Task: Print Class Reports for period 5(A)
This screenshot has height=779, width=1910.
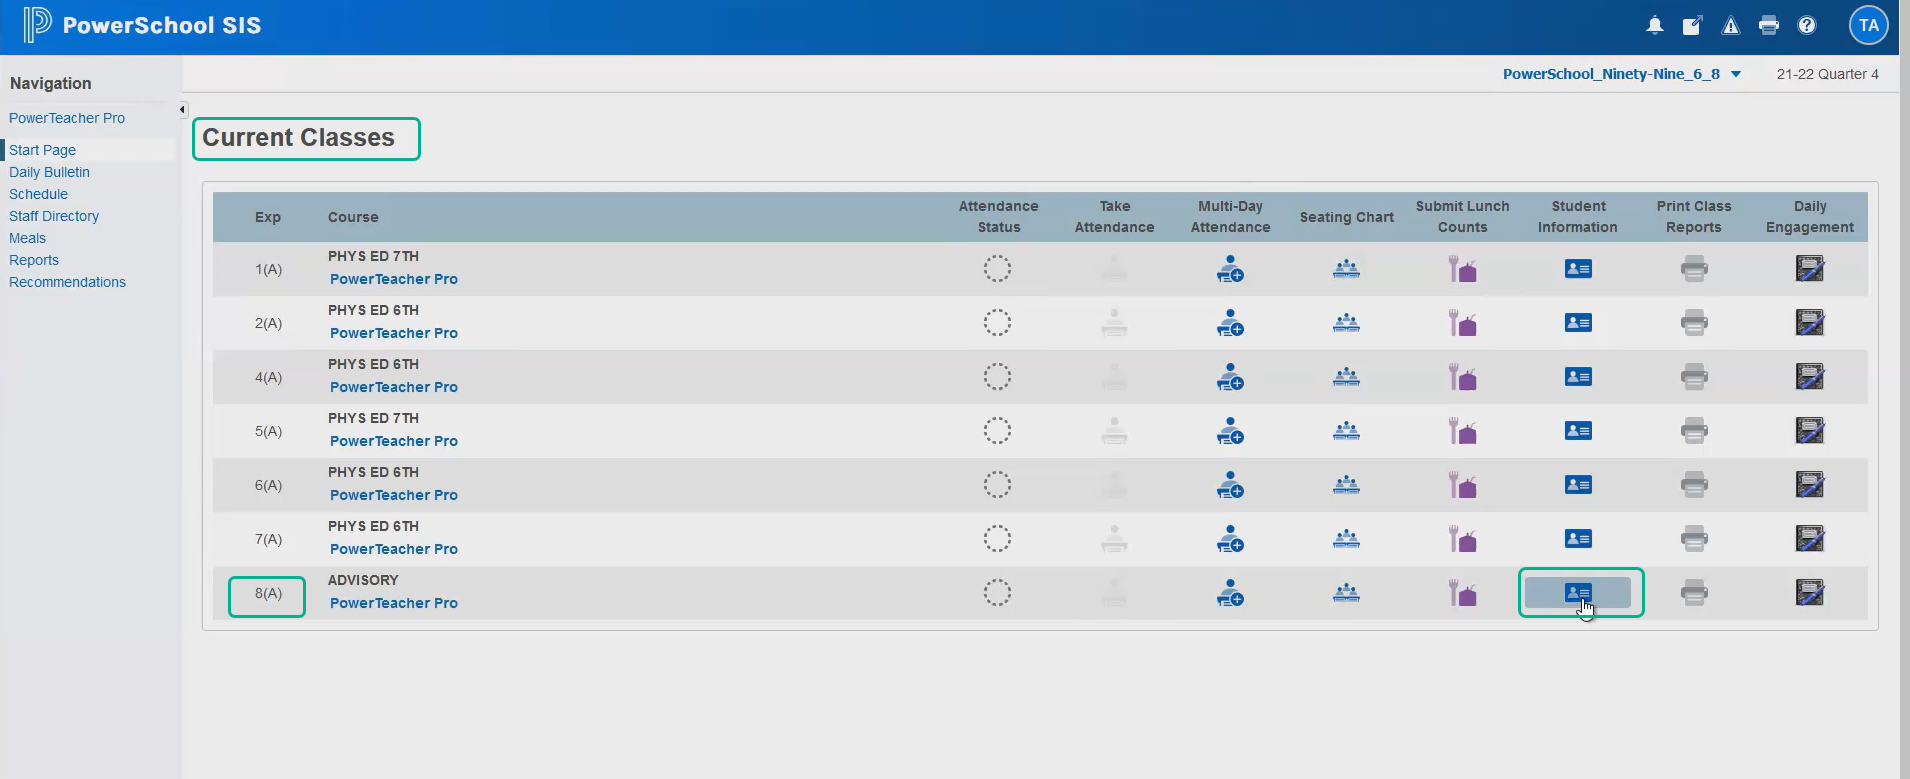Action: point(1693,431)
